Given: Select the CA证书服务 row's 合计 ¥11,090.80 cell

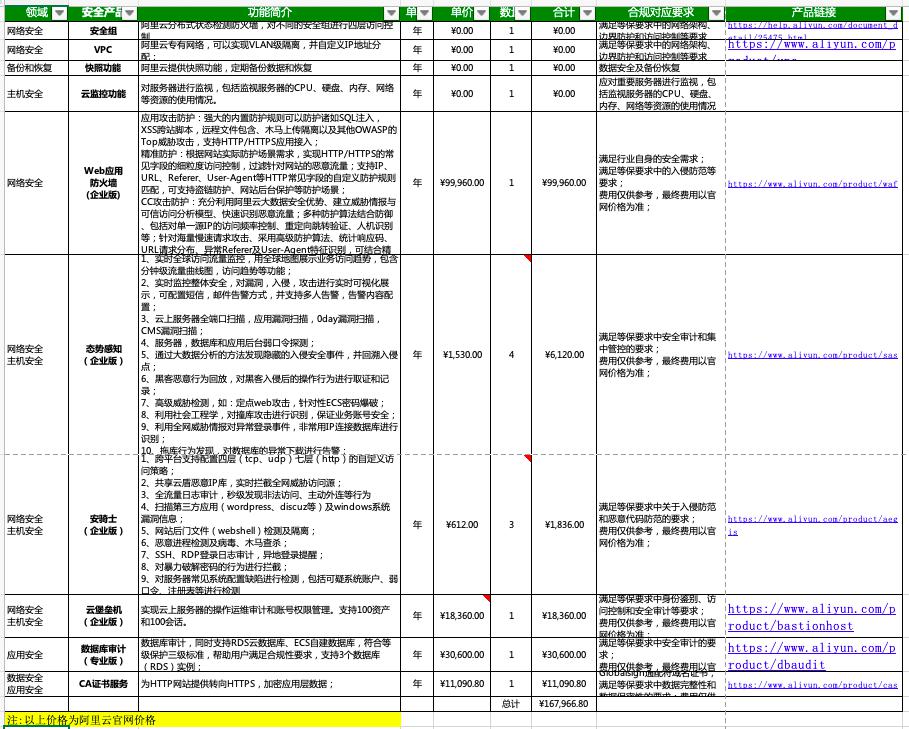Looking at the screenshot, I should pyautogui.click(x=563, y=684).
